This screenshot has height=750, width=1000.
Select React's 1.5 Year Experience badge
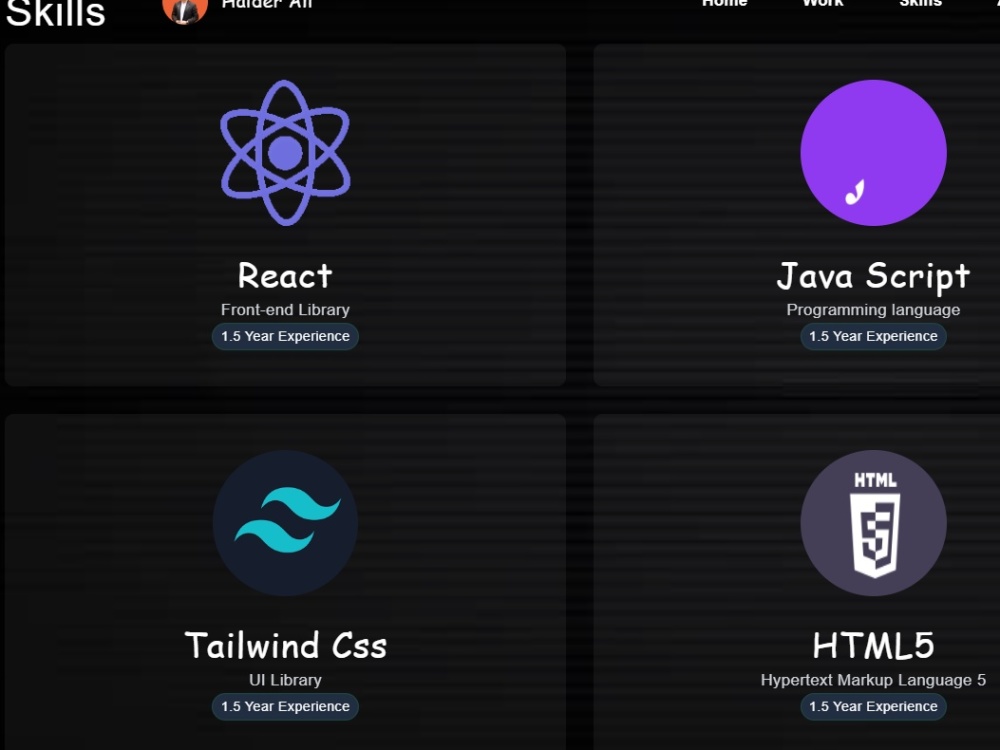point(285,336)
